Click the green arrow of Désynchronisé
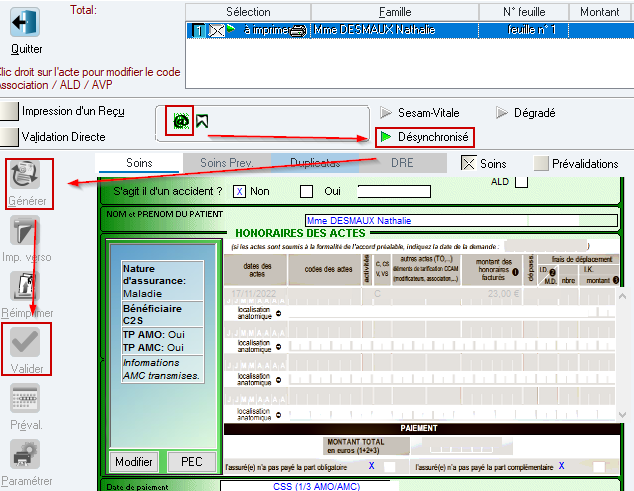 click(386, 137)
